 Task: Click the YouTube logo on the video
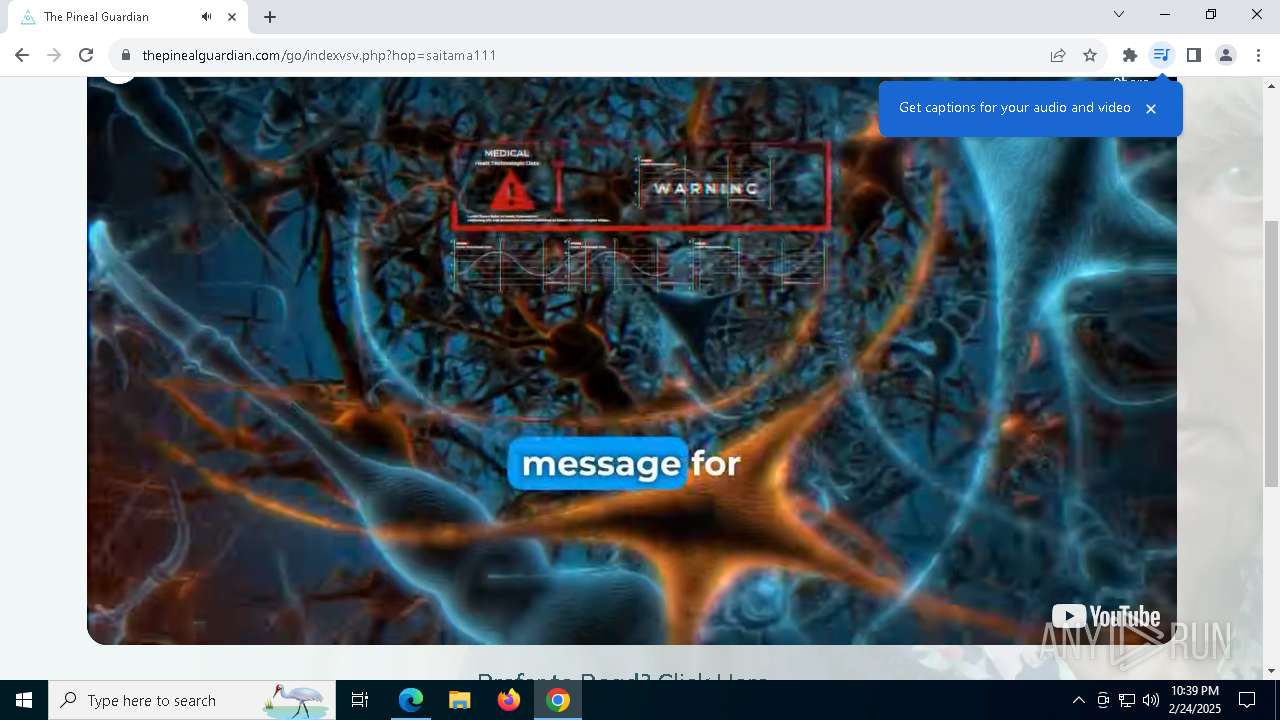[x=1105, y=616]
